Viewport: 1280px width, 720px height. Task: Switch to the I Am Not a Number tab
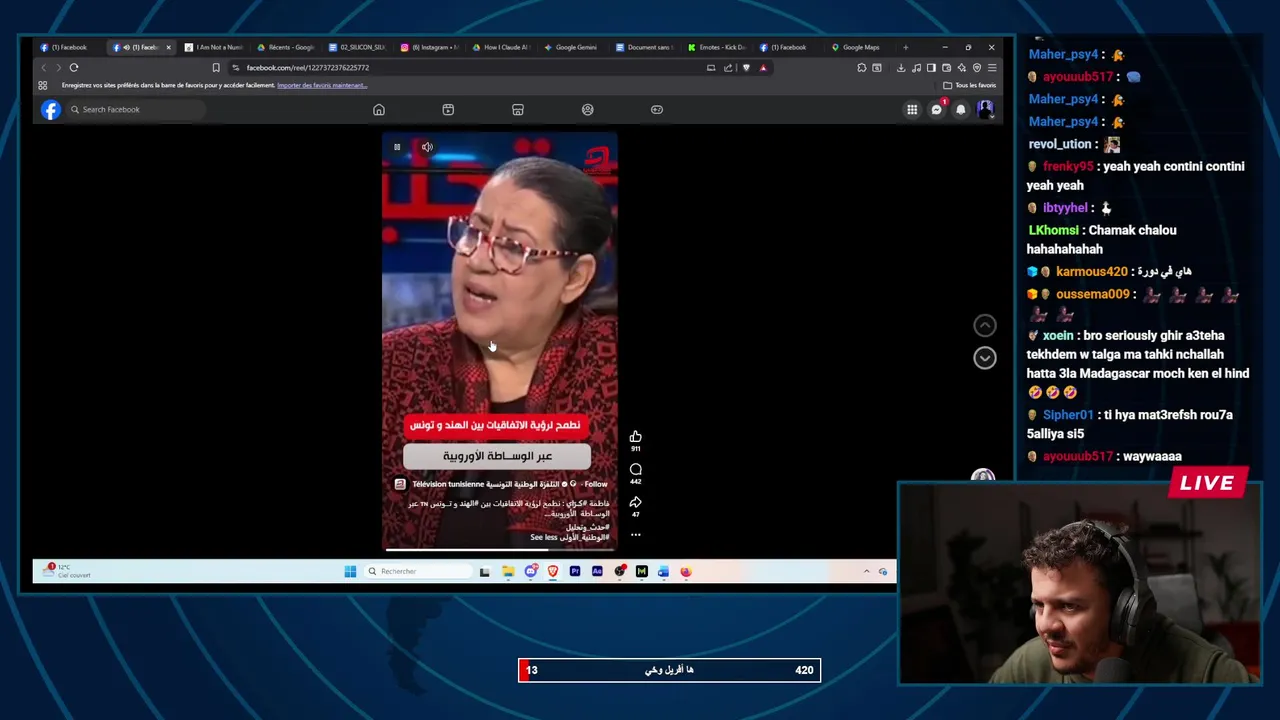coord(214,47)
